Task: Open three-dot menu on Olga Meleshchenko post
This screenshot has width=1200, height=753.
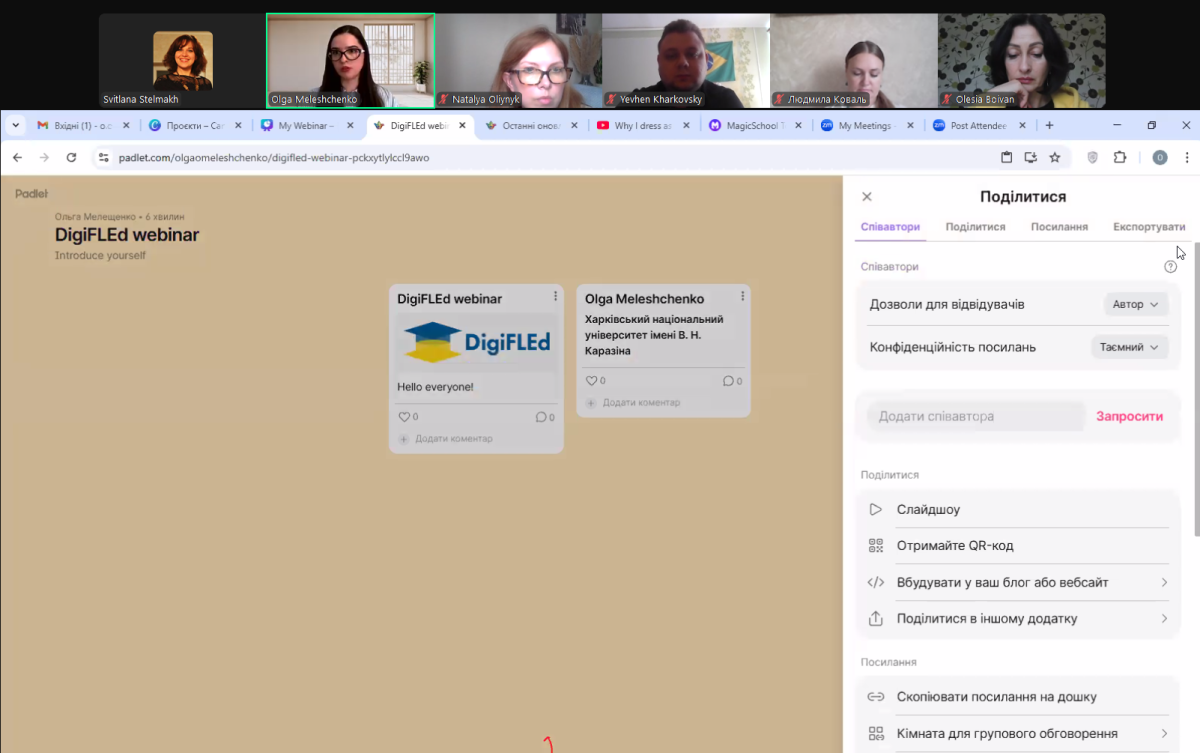Action: coord(742,297)
